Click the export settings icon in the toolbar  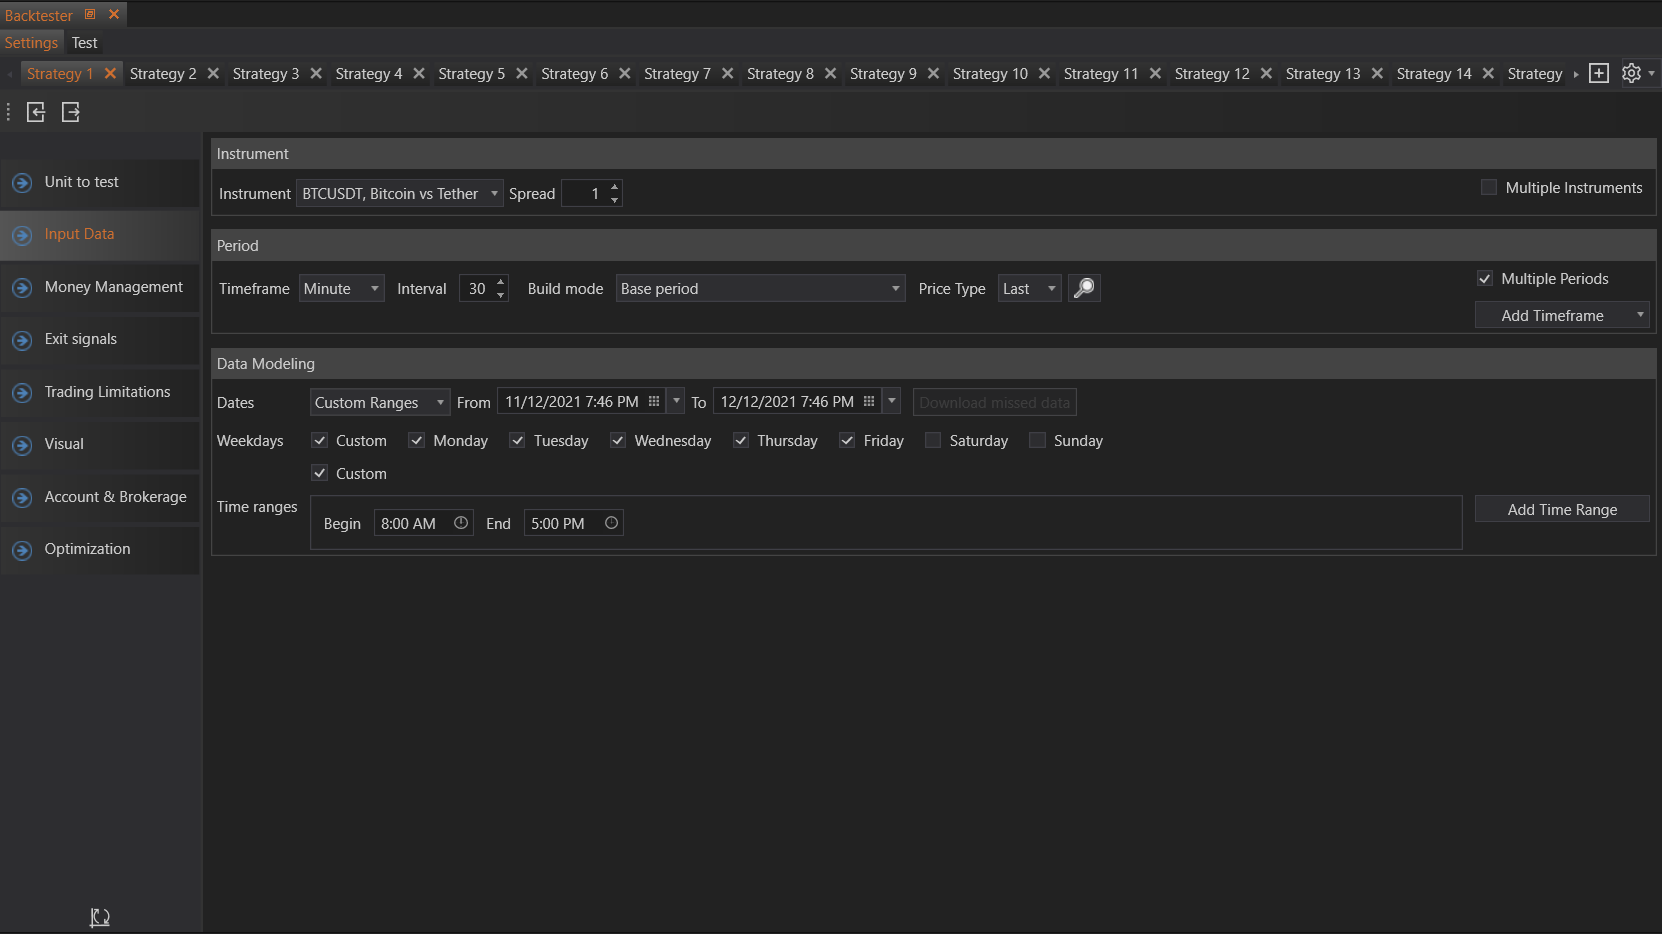[x=71, y=112]
